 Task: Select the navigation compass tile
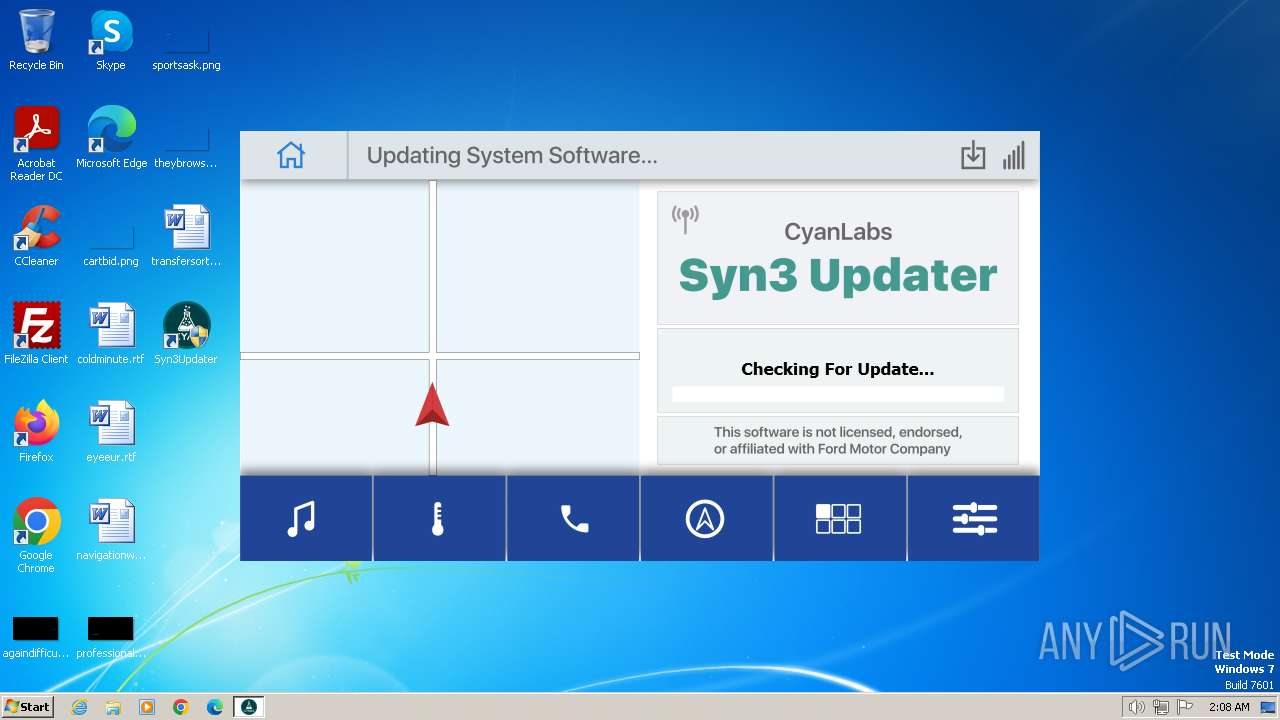click(706, 518)
